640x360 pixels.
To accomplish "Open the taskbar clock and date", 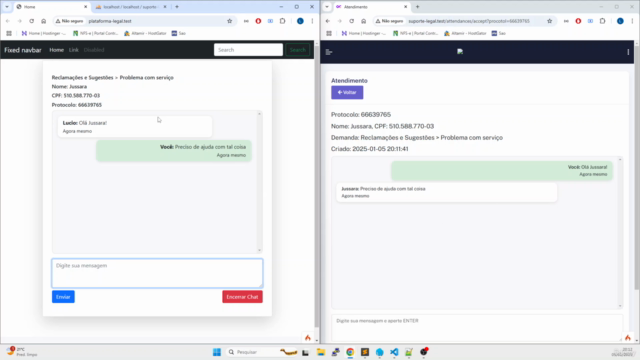I will [x=622, y=352].
